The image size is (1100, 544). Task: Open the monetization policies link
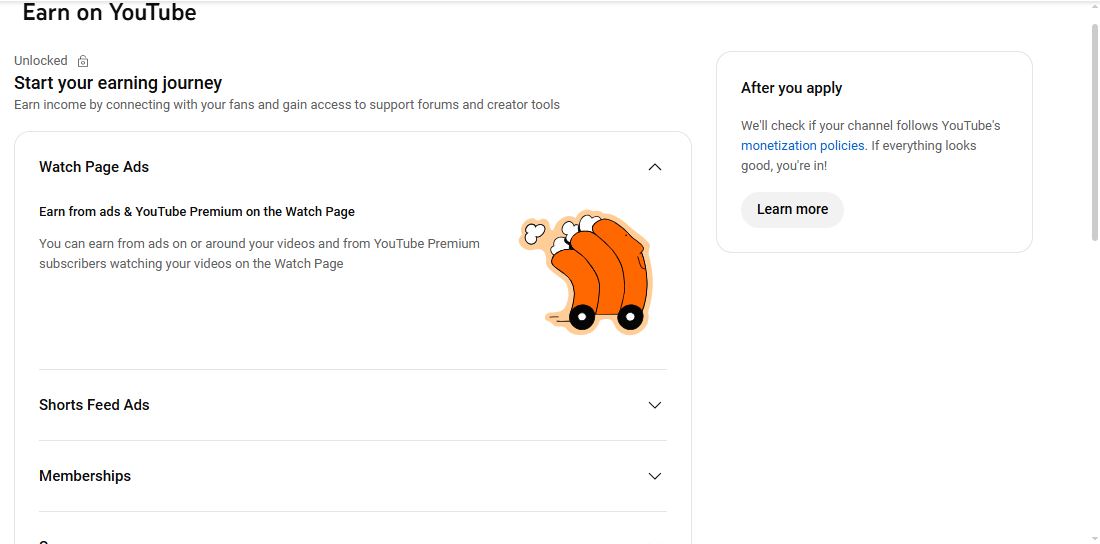pyautogui.click(x=802, y=146)
